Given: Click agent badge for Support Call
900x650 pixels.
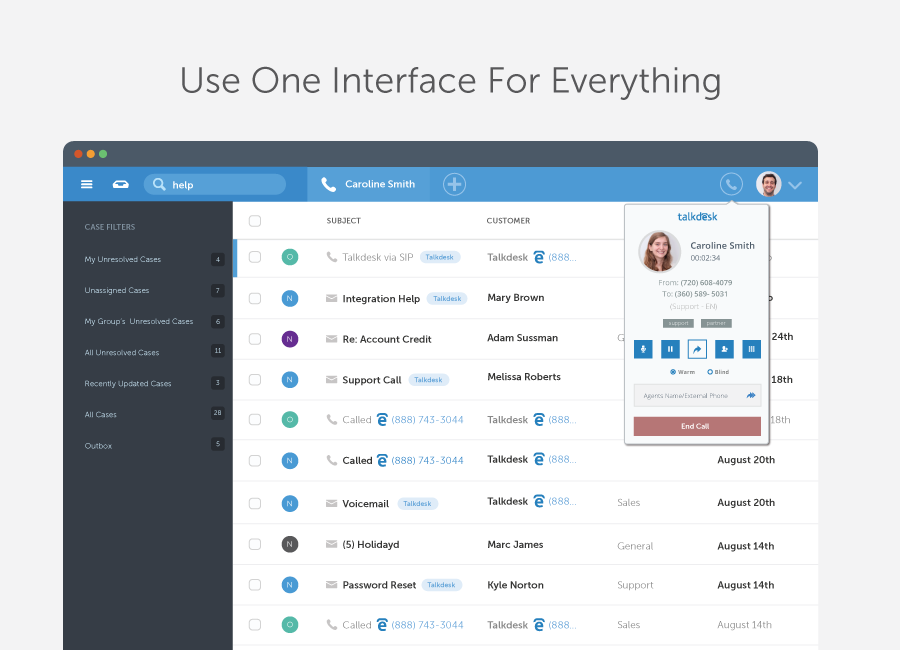Looking at the screenshot, I should point(290,380).
